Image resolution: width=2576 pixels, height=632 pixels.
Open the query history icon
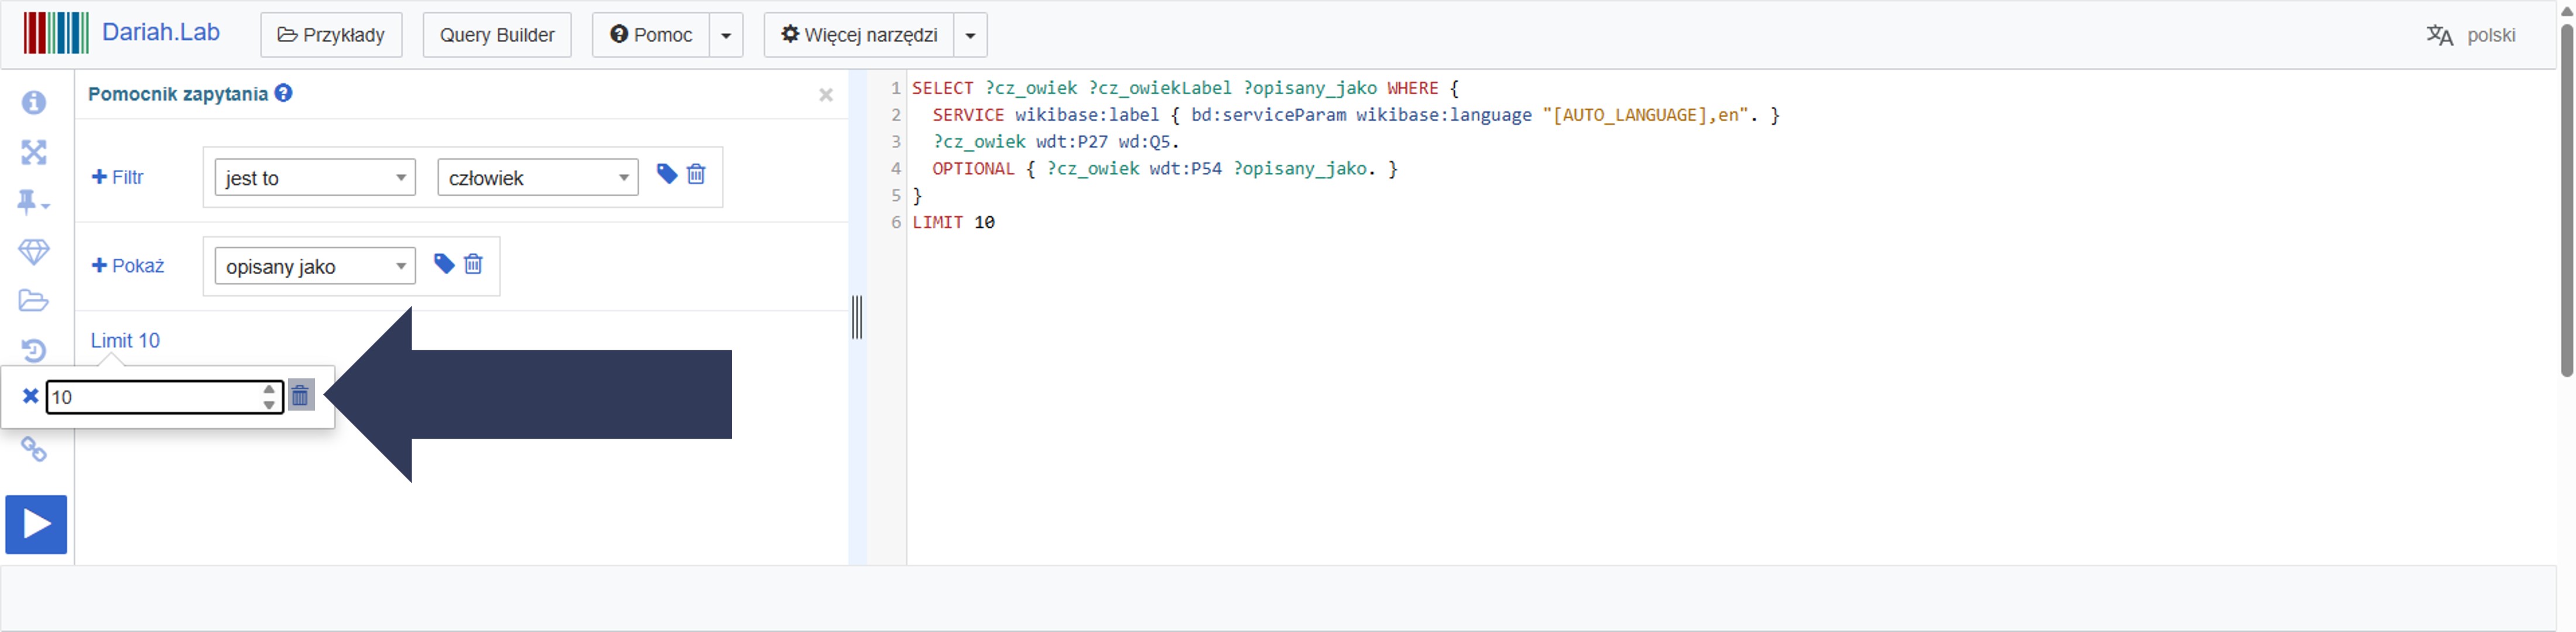pos(34,350)
